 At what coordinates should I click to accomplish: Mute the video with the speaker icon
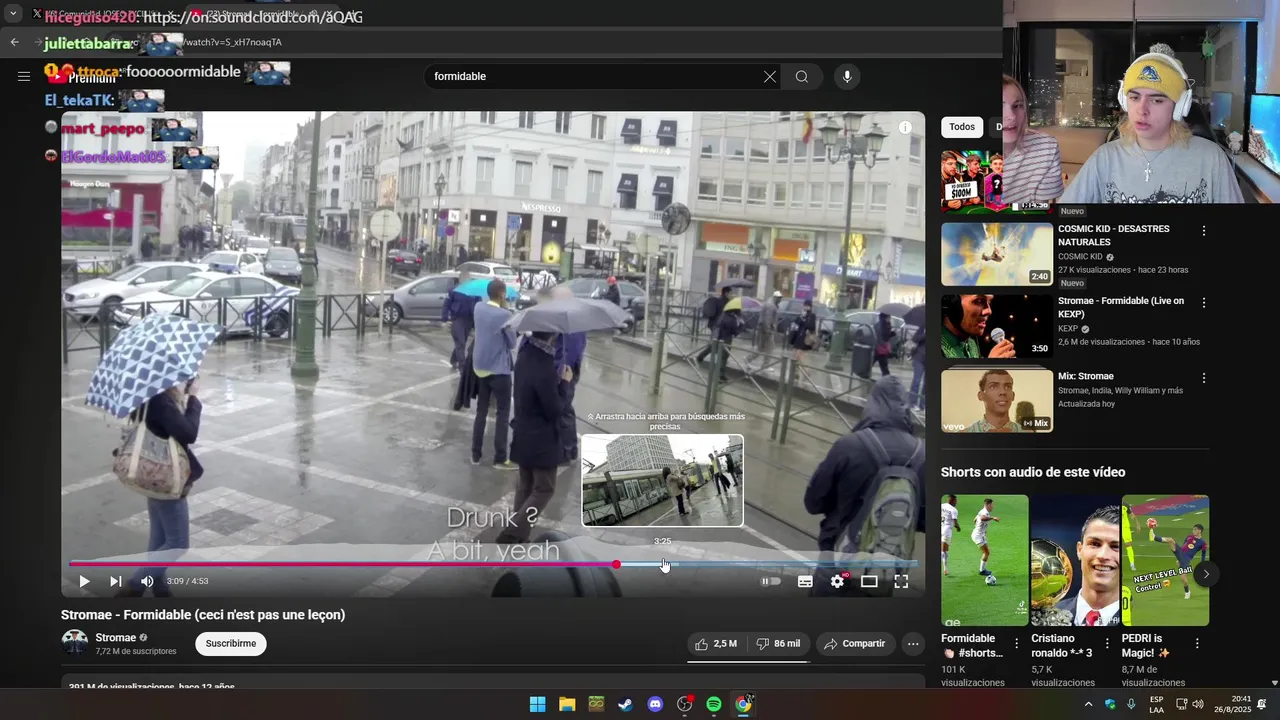tap(147, 581)
